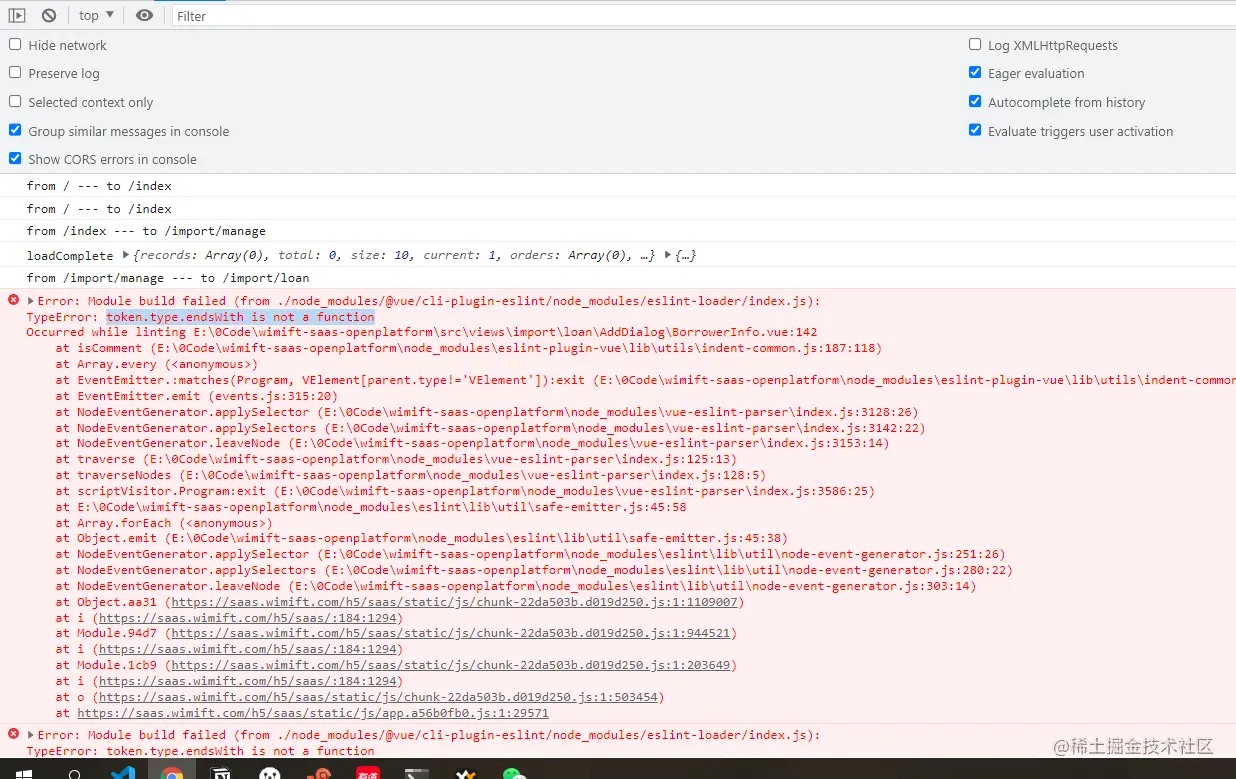
Task: Click the 'at isComment' stack trace line
Action: coord(469,348)
